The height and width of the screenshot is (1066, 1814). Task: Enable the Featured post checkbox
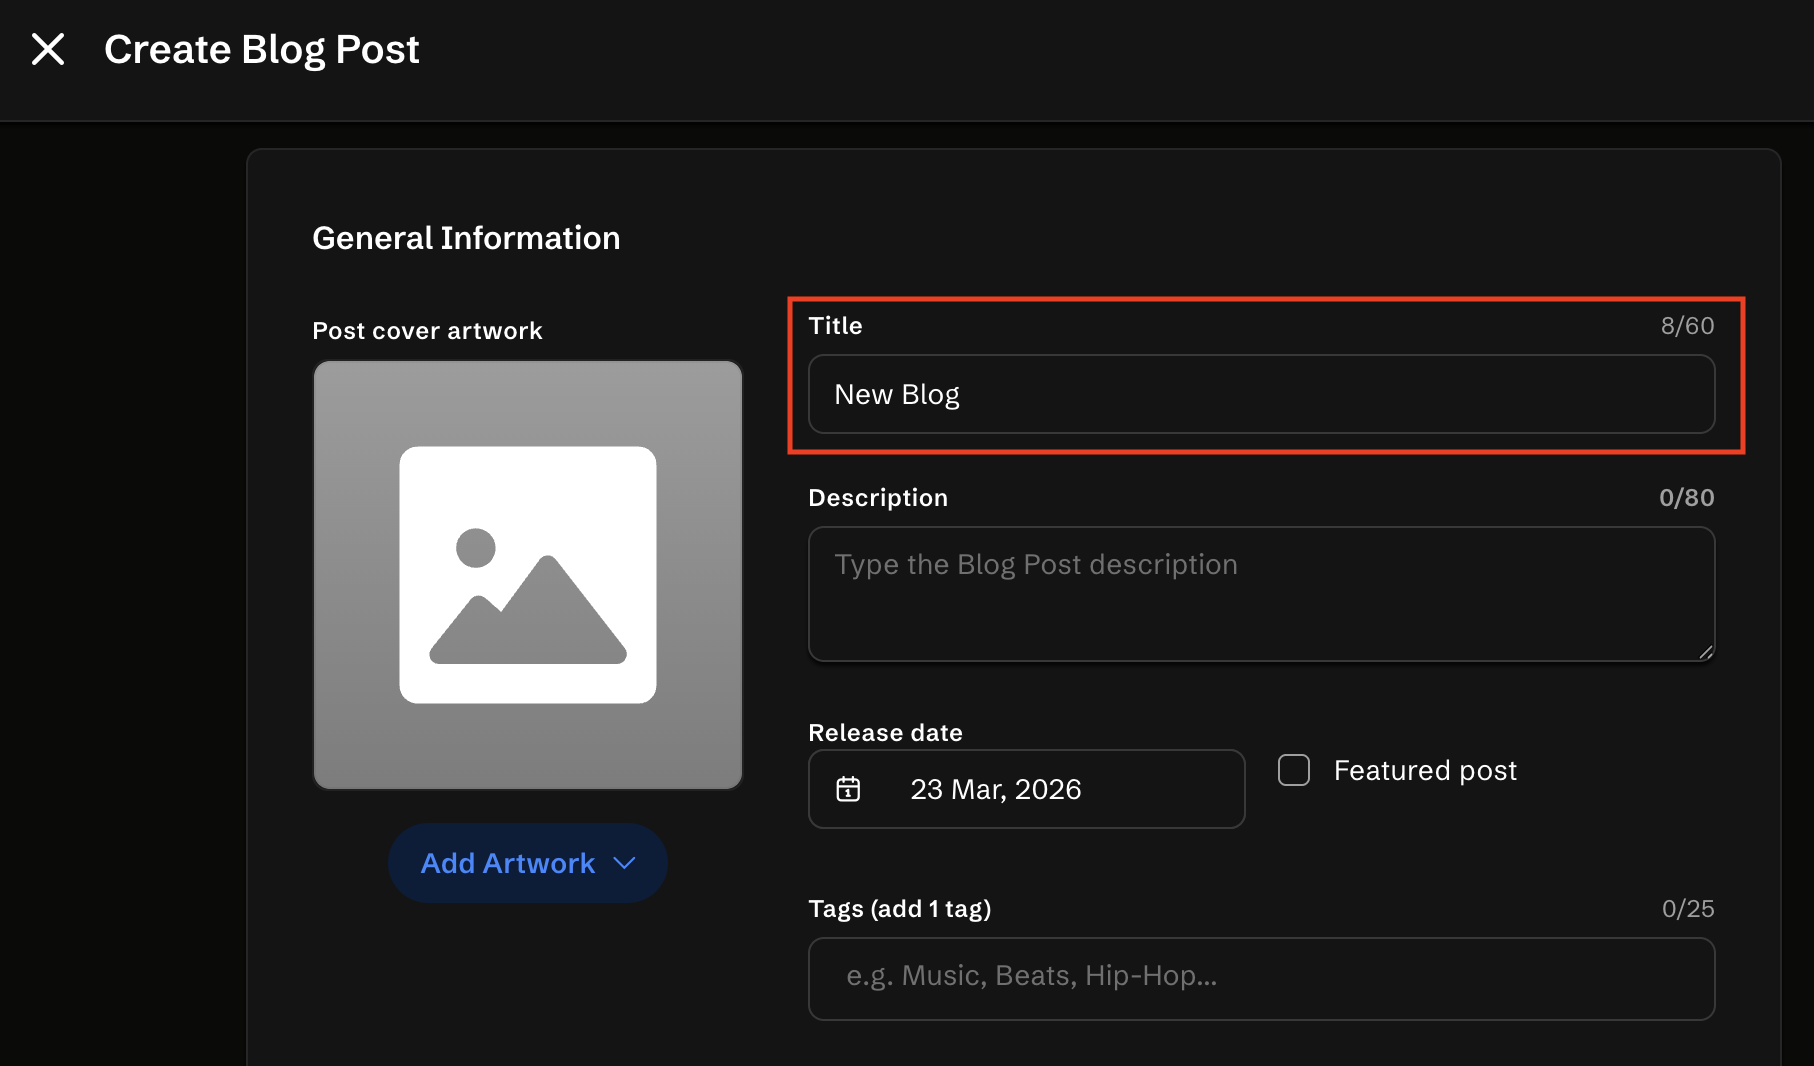click(1293, 770)
